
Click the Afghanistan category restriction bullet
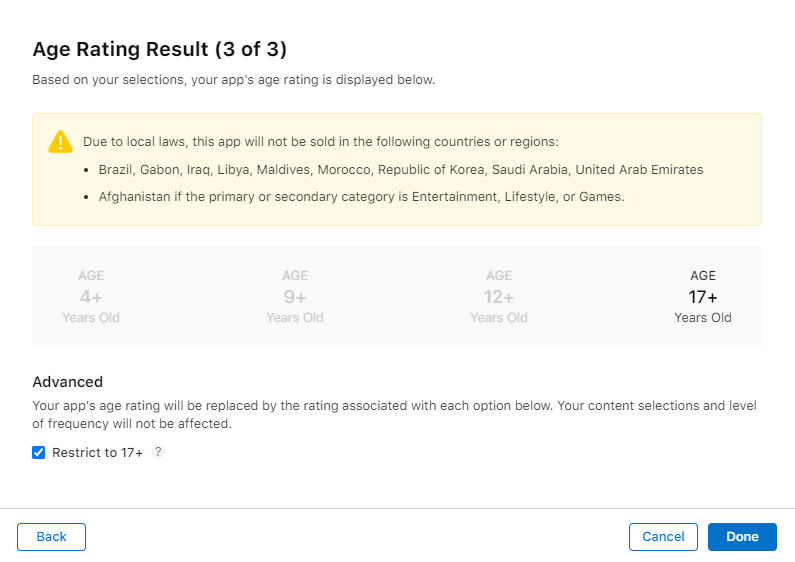coord(362,197)
